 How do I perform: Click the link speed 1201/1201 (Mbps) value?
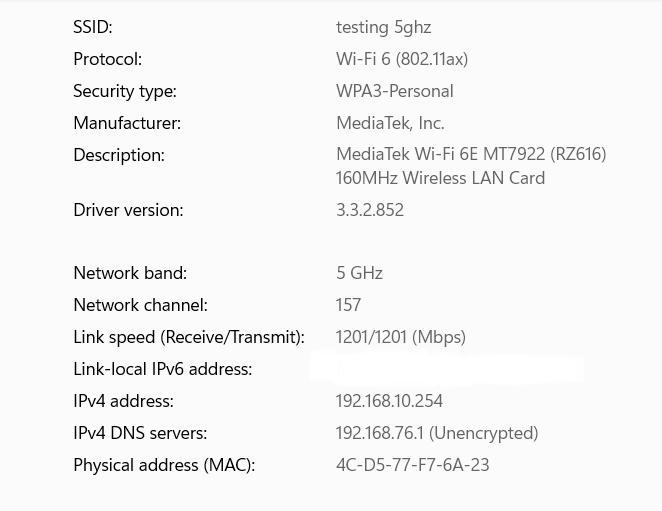point(401,337)
